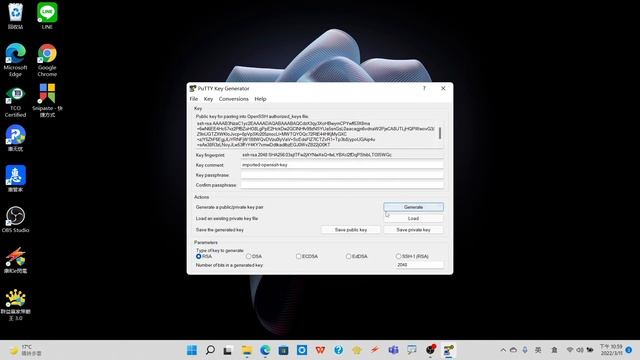Open Microsoft Store on the taskbar
Screen dimensions: 640x360
[283, 350]
